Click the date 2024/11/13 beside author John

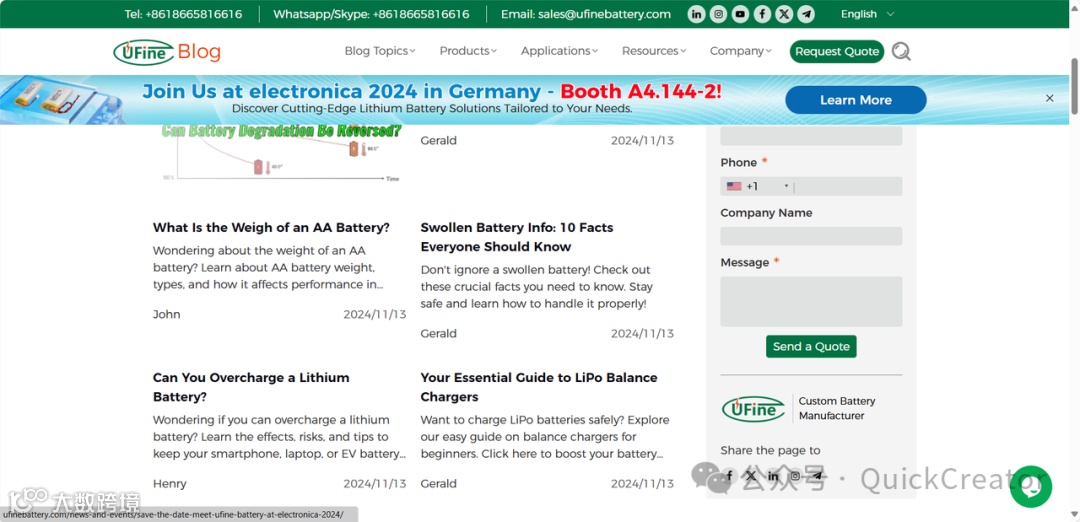pyautogui.click(x=375, y=314)
